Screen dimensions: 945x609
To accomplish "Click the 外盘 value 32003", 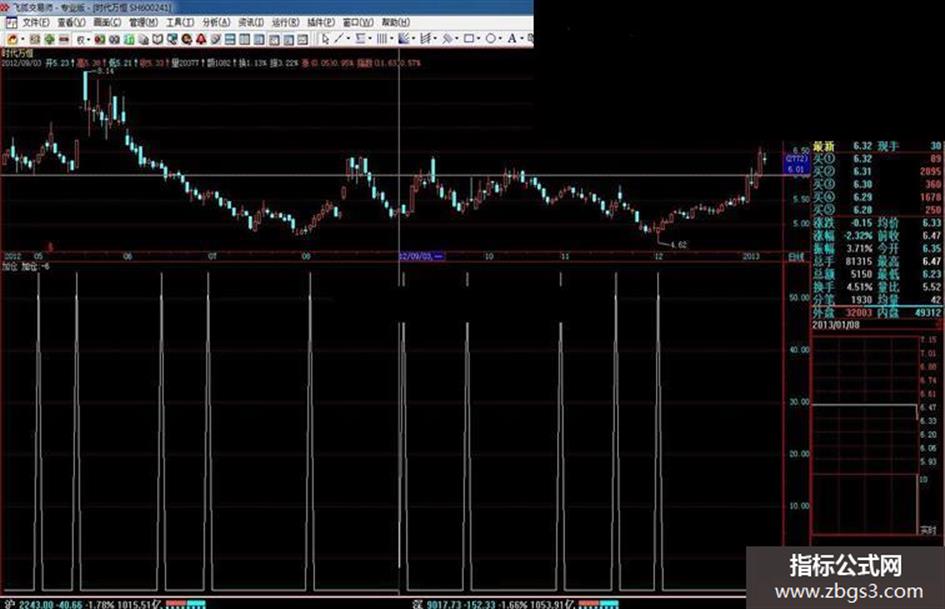I will pos(859,312).
